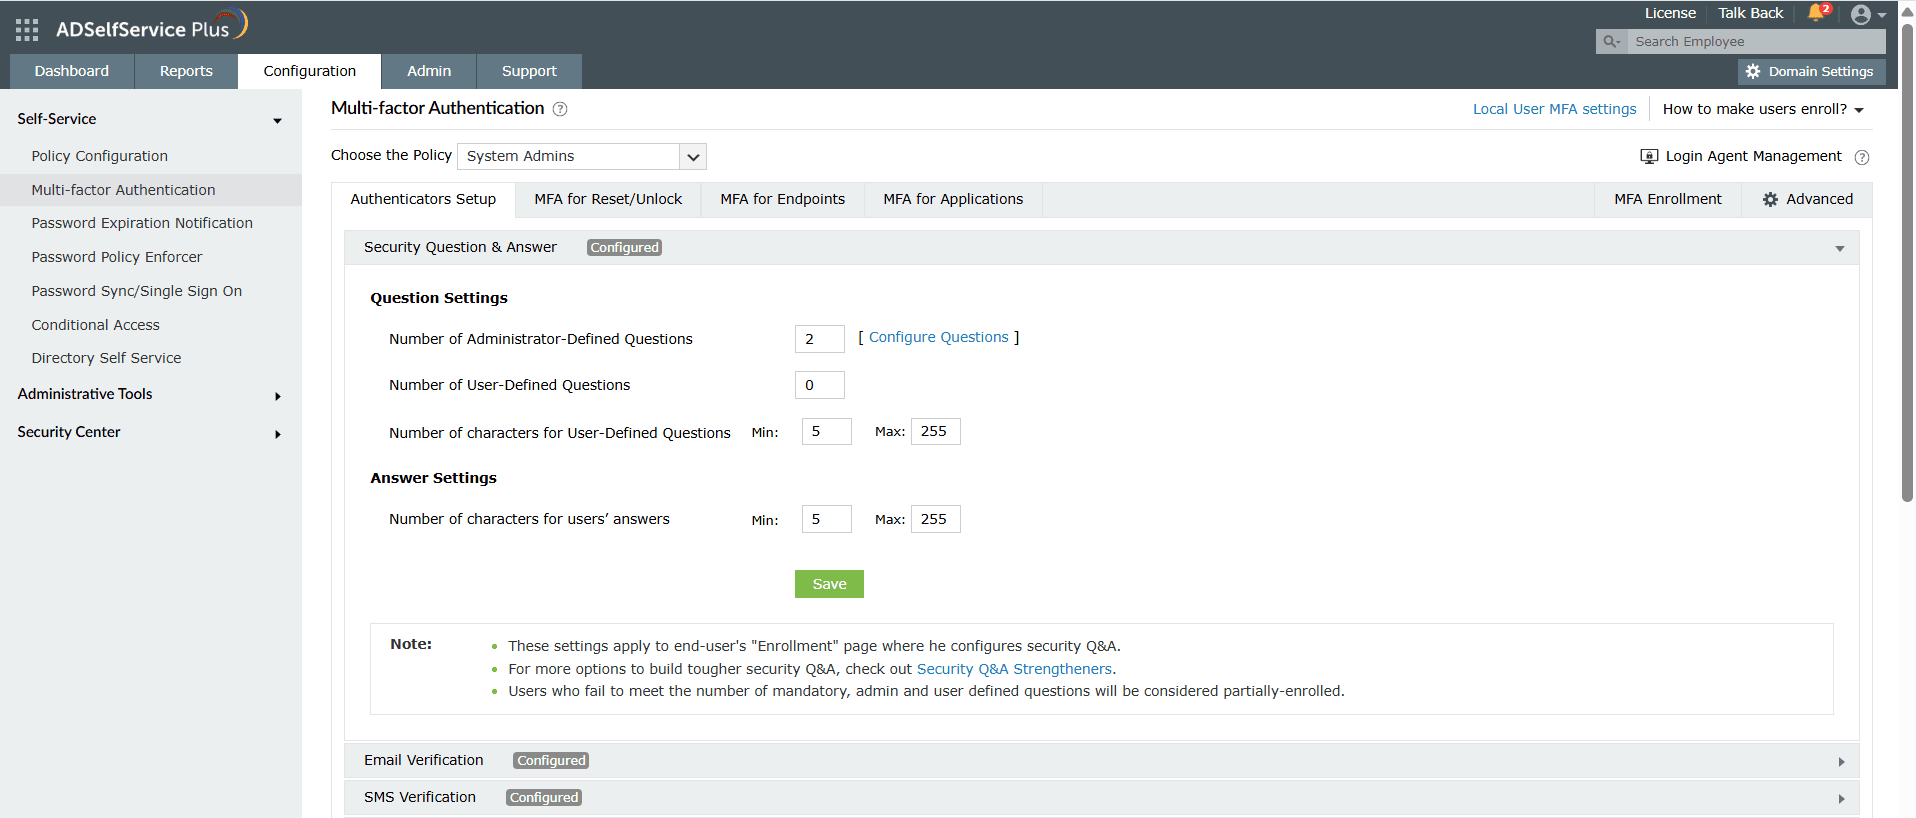Click the employee search magnifier icon

pyautogui.click(x=1611, y=42)
